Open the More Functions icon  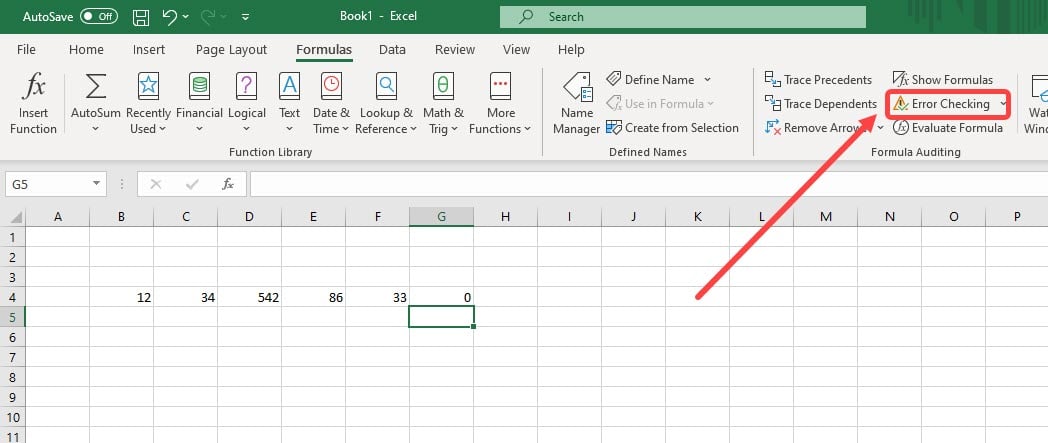[x=500, y=87]
